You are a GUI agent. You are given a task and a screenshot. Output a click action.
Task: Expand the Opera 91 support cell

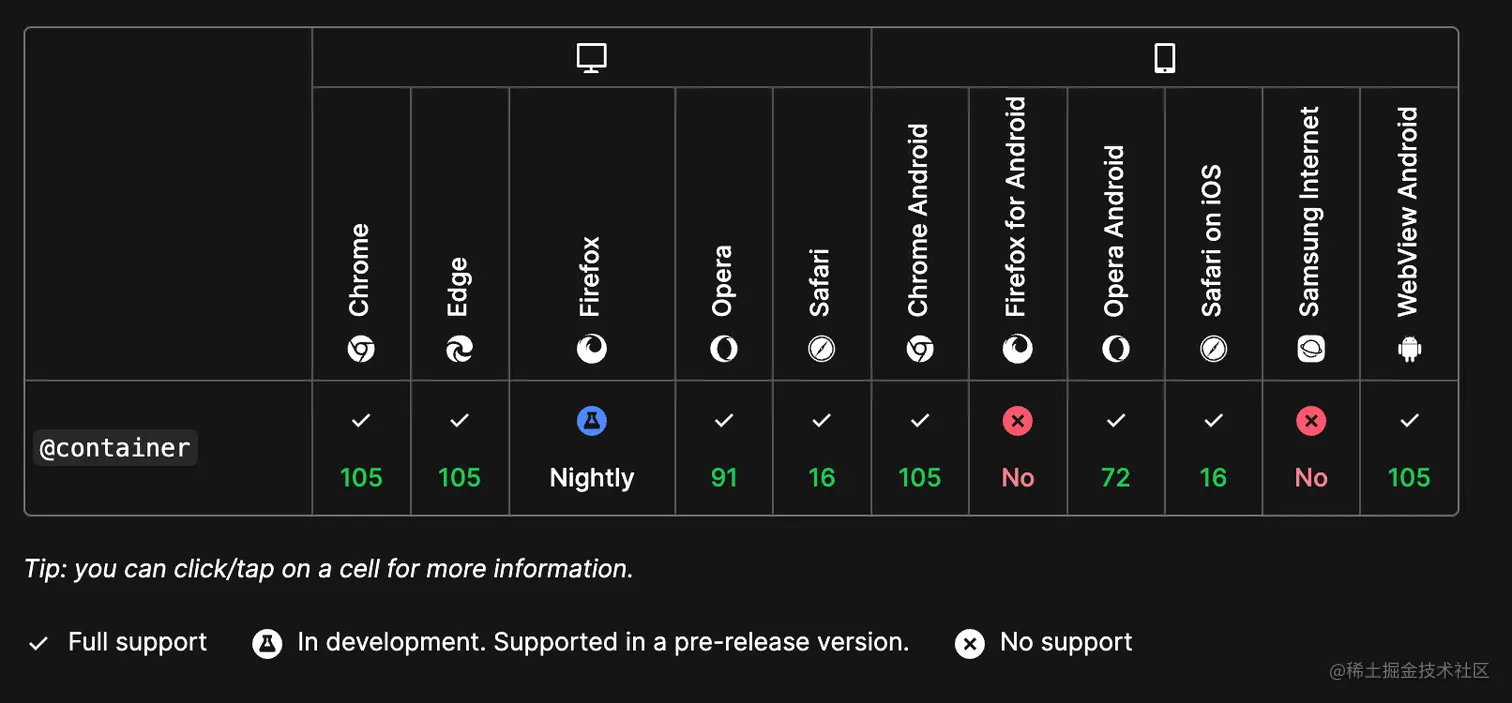(723, 449)
